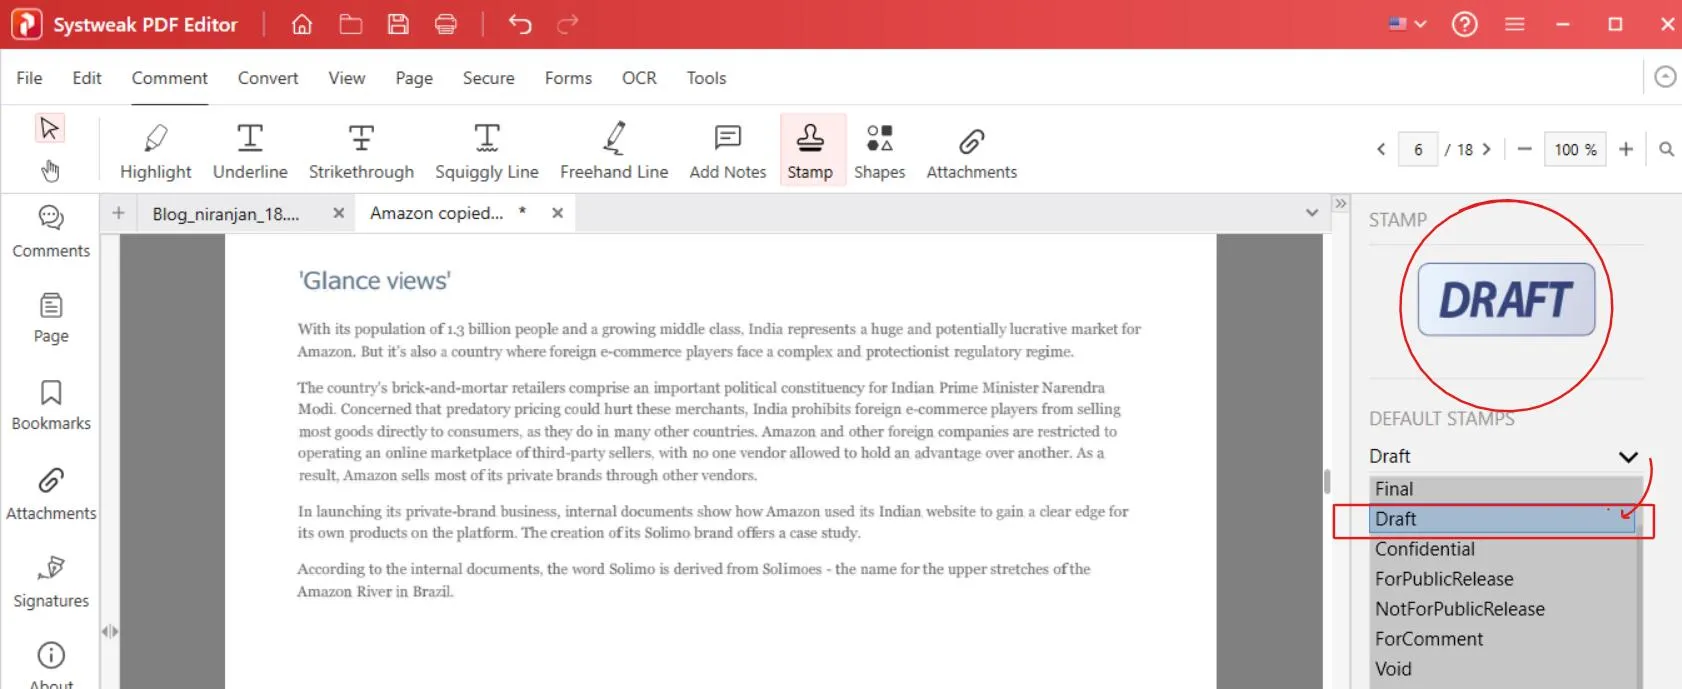1682x689 pixels.
Task: Choose the Squiggly Line tool
Action: coord(486,151)
